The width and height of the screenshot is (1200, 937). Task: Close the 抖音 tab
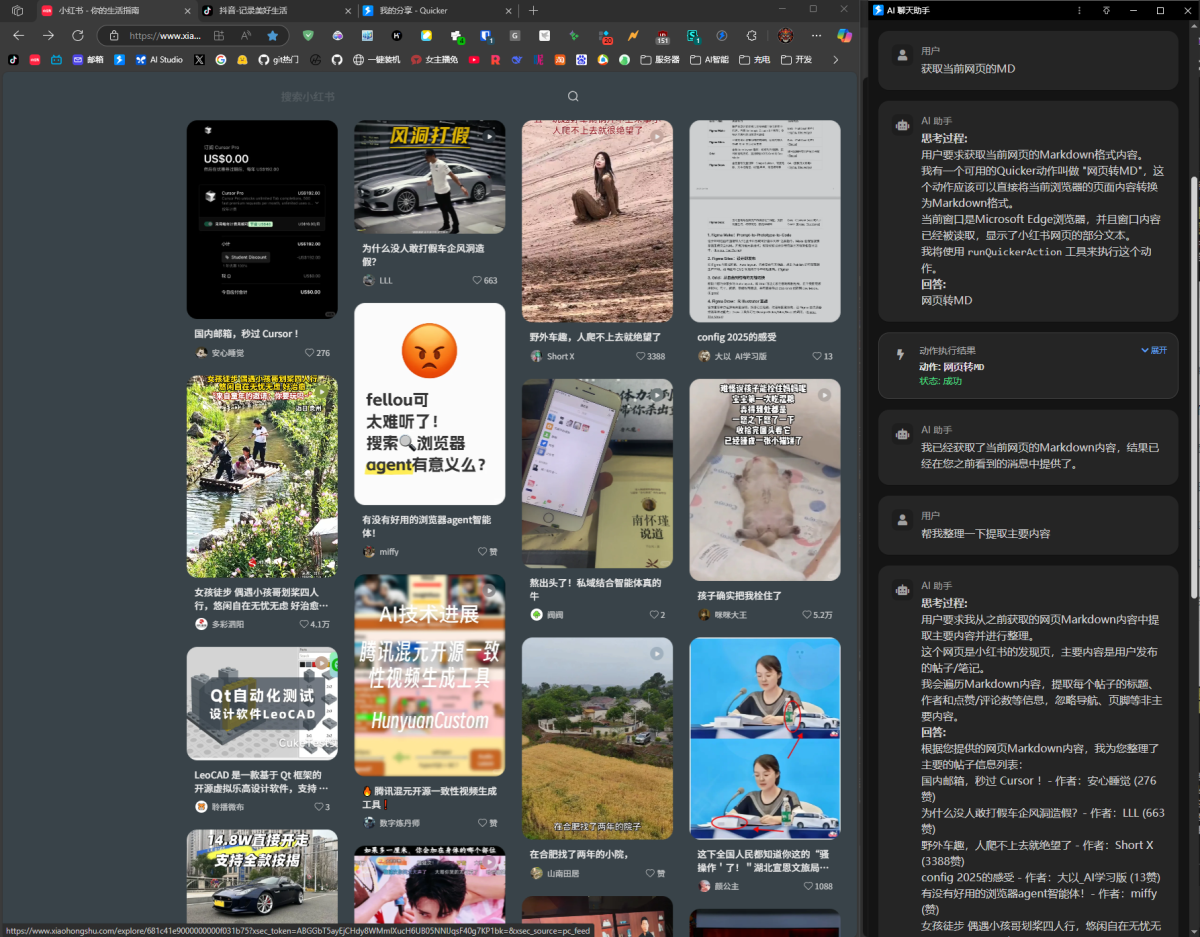[347, 10]
